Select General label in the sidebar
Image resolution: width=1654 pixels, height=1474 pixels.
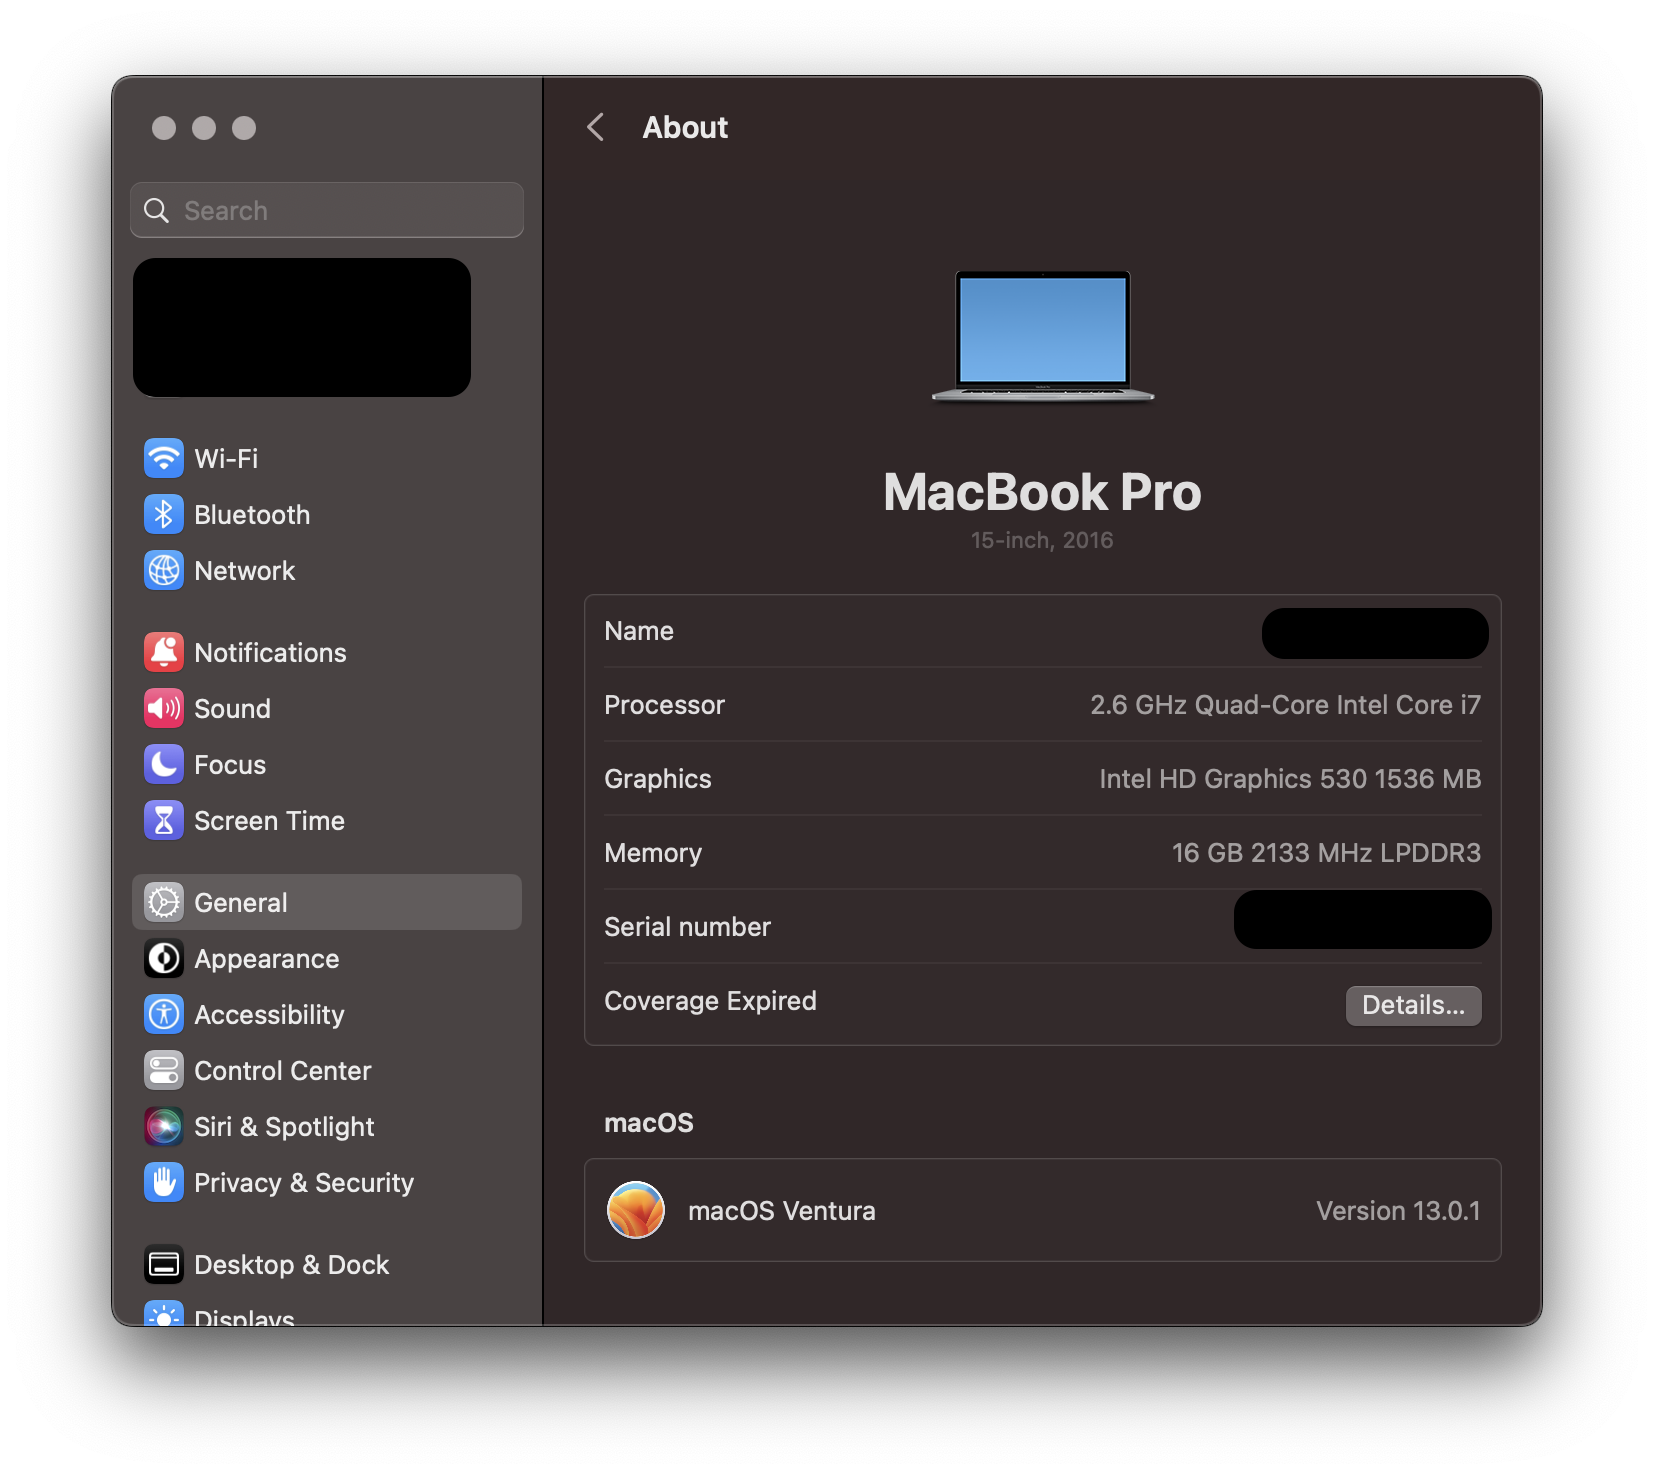pyautogui.click(x=241, y=903)
